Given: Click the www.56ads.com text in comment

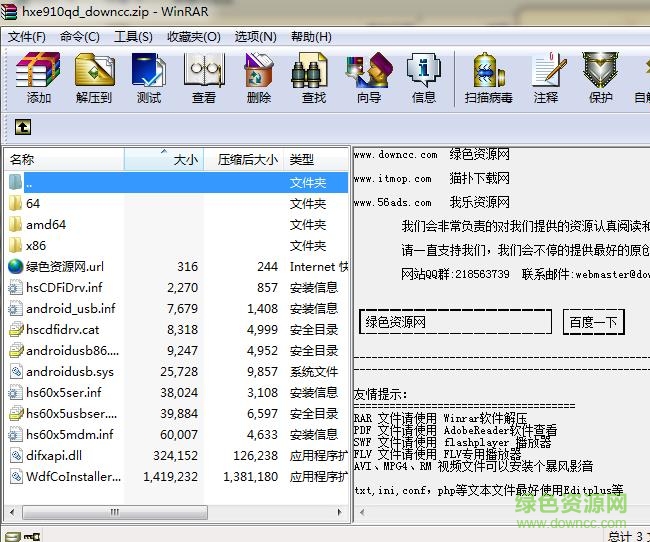Looking at the screenshot, I should [x=393, y=202].
